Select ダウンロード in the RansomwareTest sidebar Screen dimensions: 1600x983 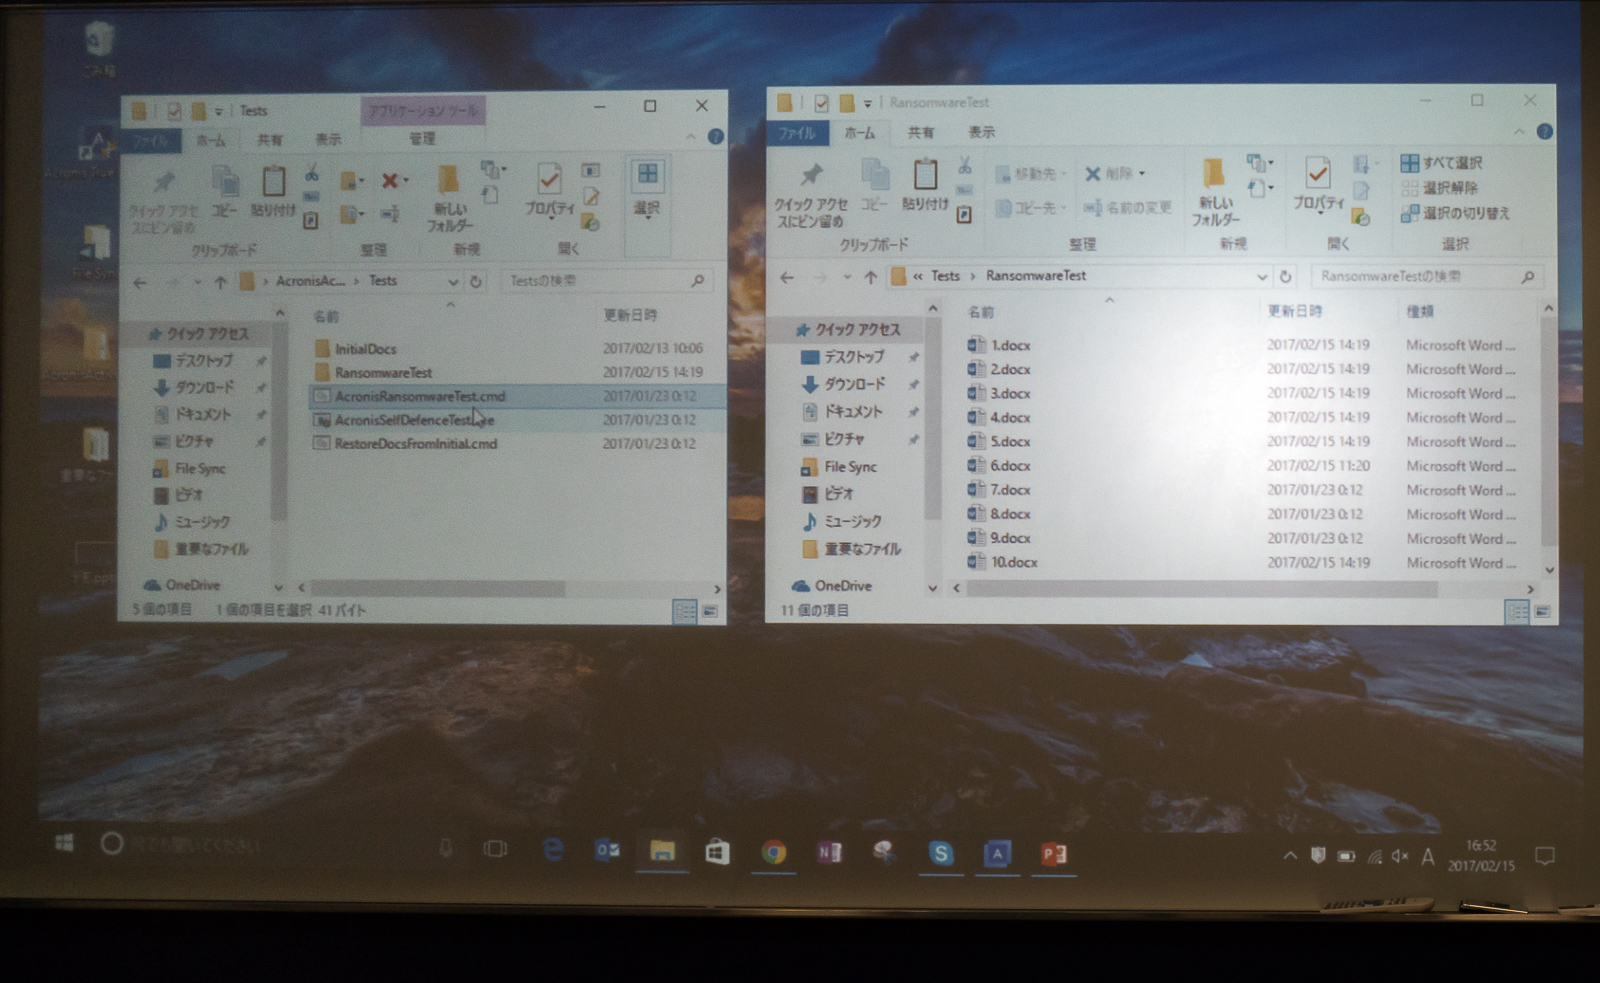tap(854, 384)
